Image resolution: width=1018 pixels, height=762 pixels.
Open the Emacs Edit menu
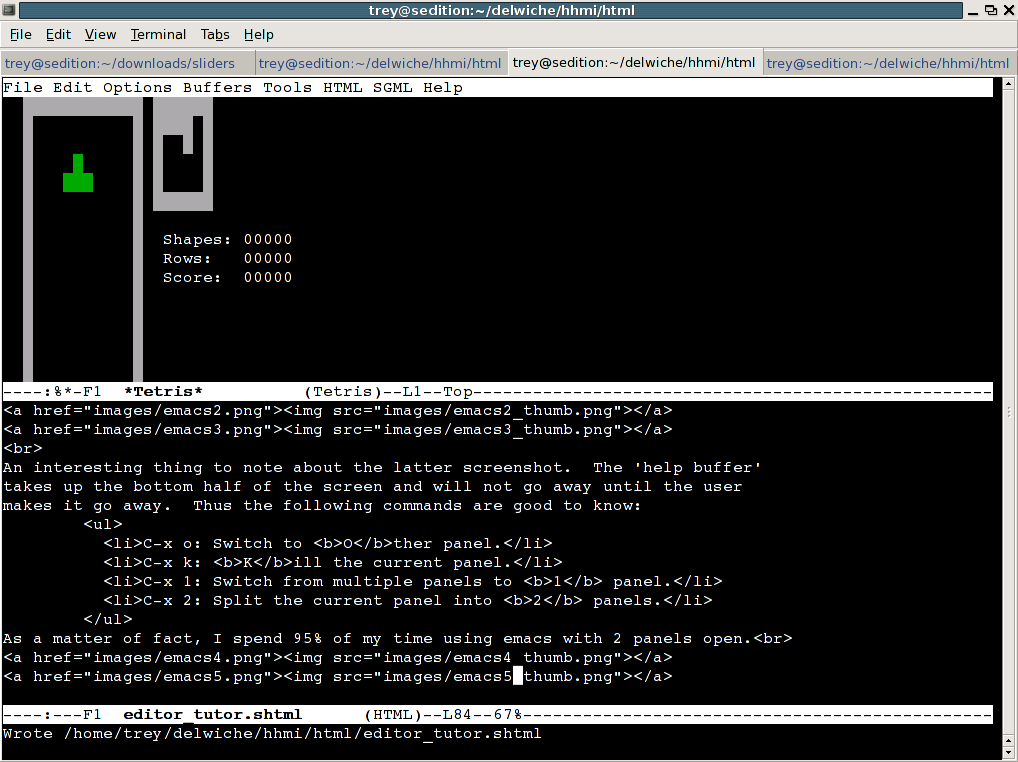(x=73, y=88)
